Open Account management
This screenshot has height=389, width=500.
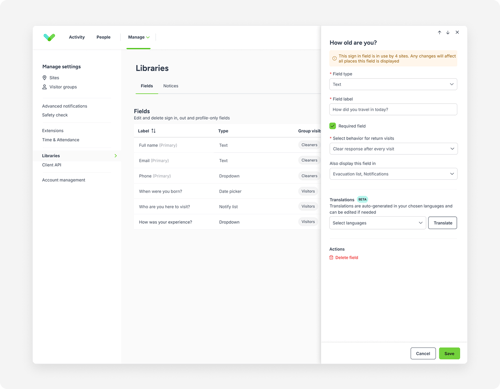[x=63, y=180]
